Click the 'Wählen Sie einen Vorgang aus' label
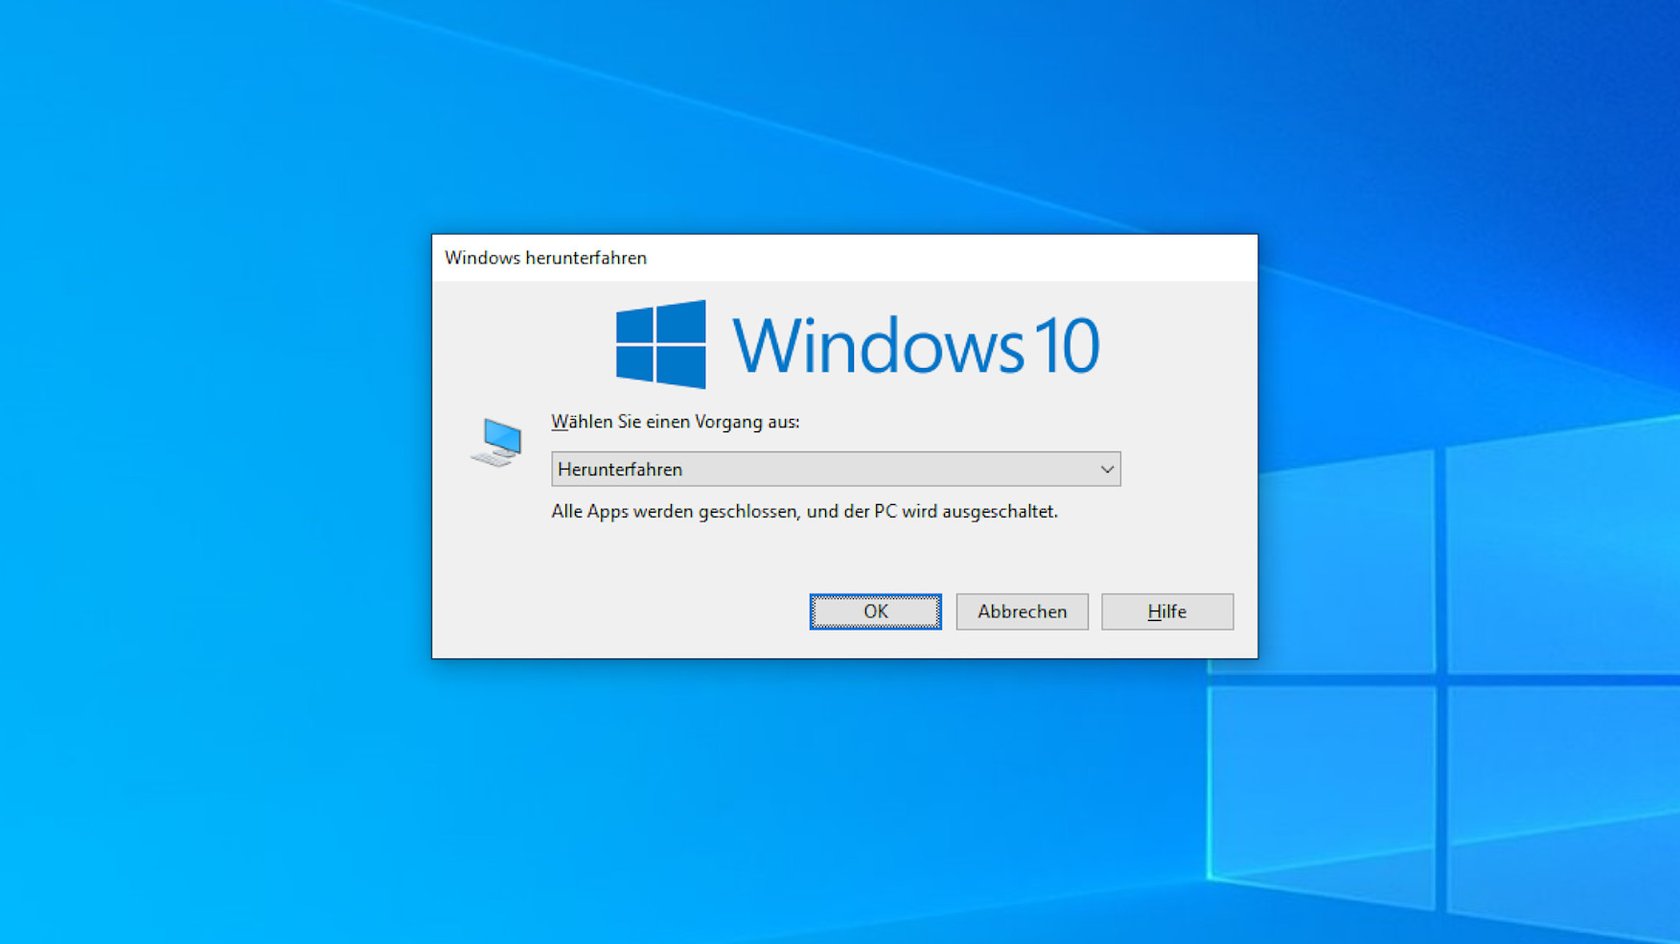Screen dimensions: 1680x944 point(675,422)
